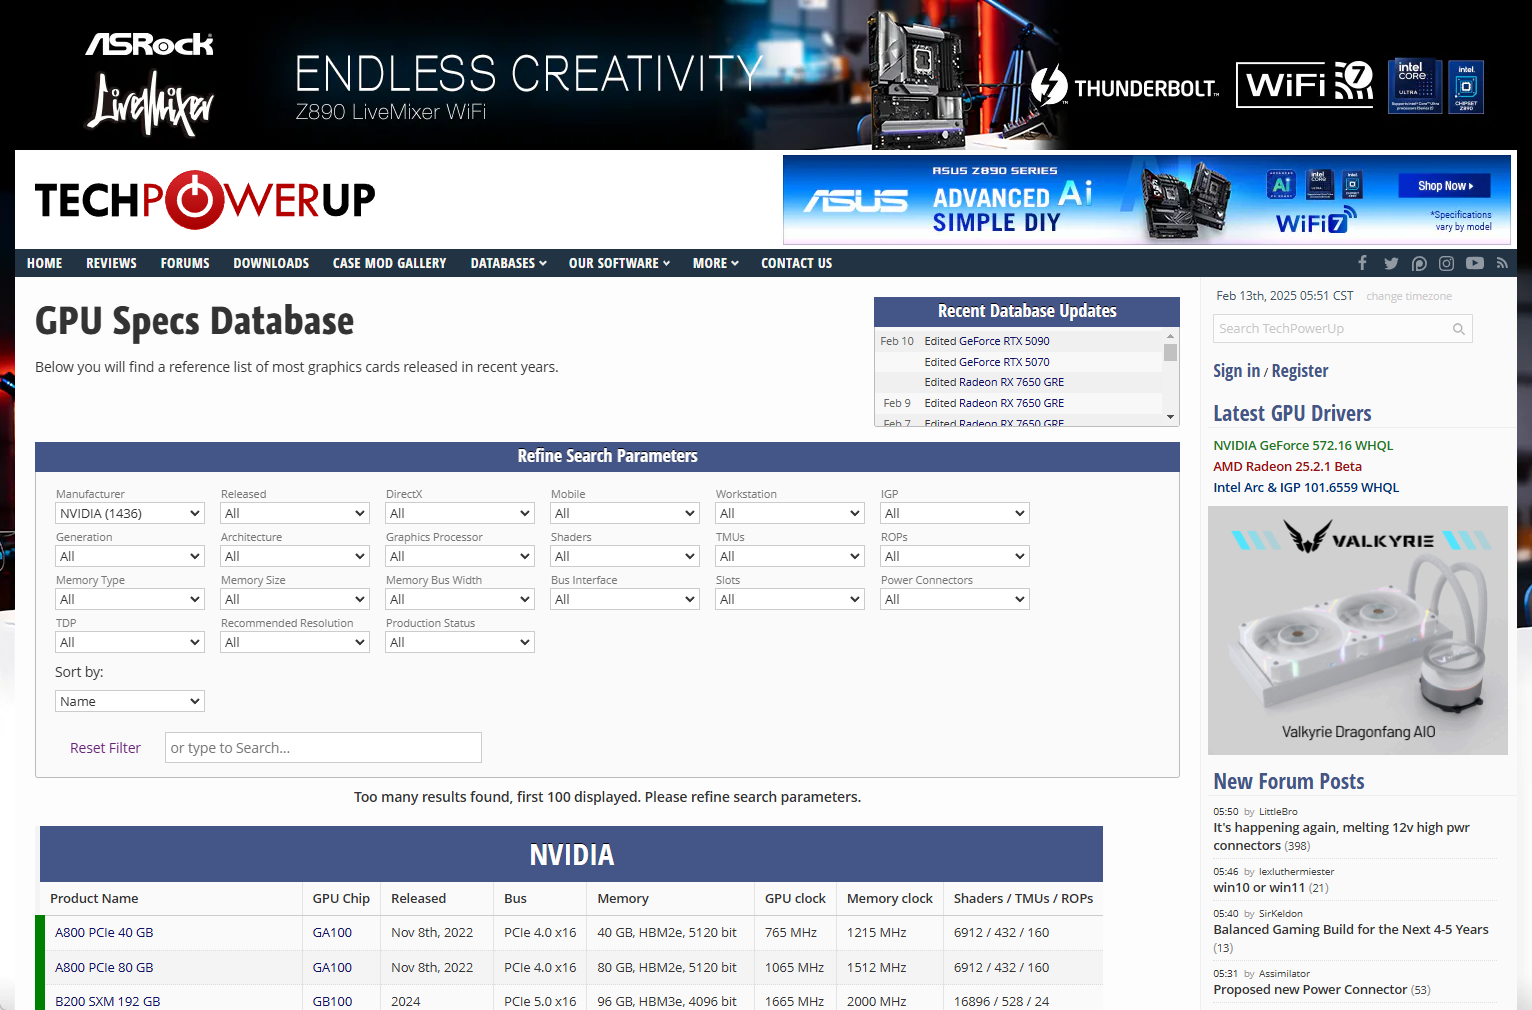1532x1010 pixels.
Task: Open the Databases menu in navbar
Action: tap(508, 263)
